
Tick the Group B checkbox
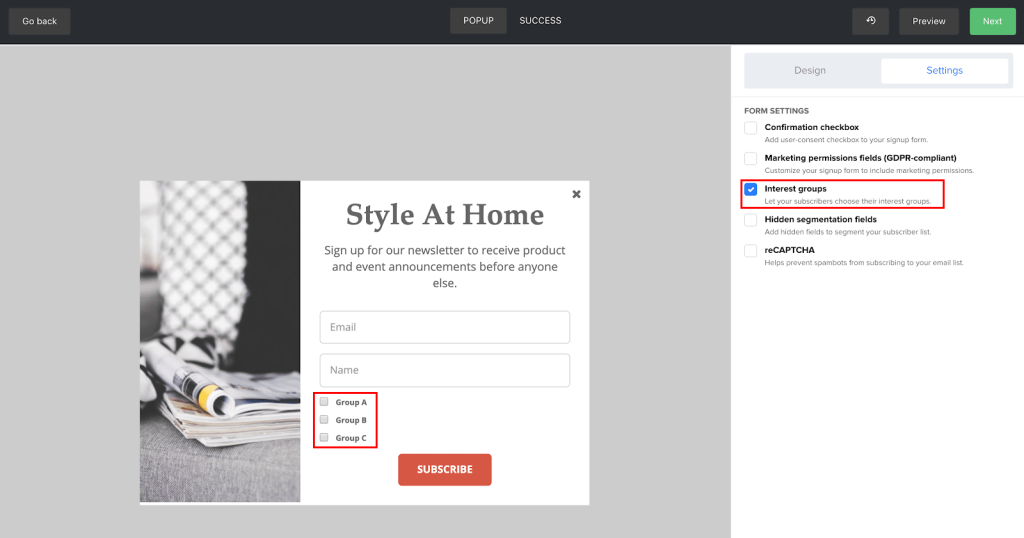point(324,420)
